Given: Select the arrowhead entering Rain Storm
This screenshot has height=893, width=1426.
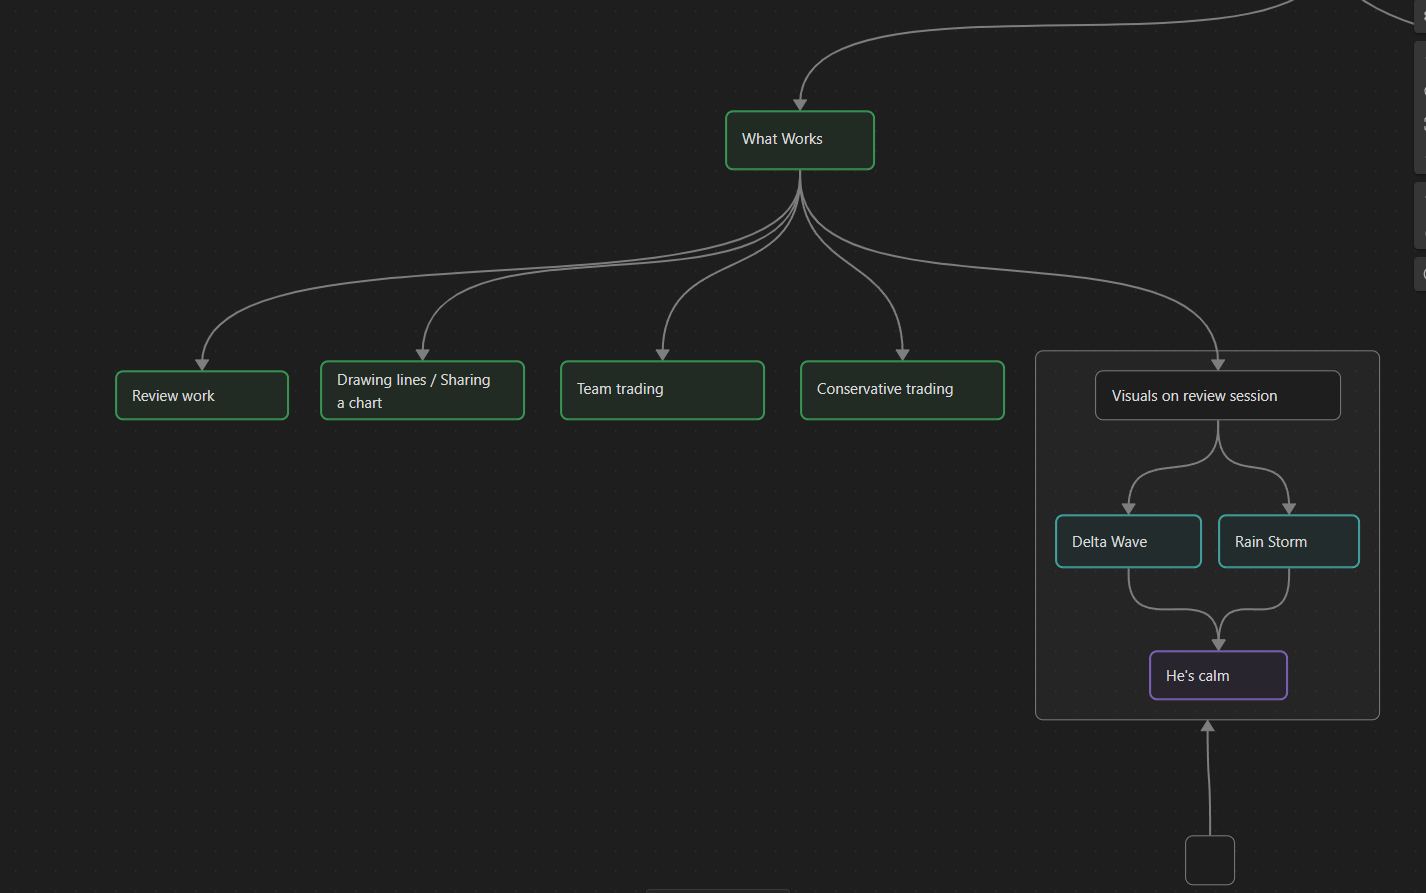Looking at the screenshot, I should click(1288, 508).
